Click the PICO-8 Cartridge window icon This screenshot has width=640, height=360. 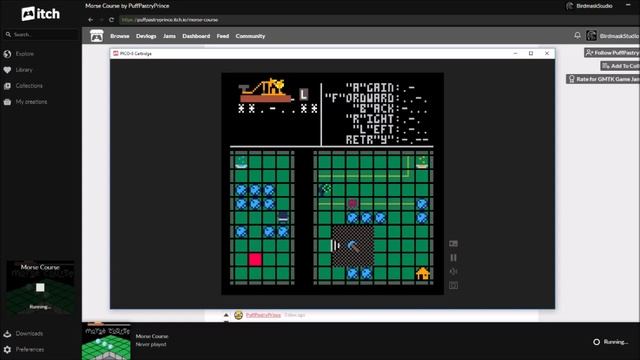(x=116, y=53)
